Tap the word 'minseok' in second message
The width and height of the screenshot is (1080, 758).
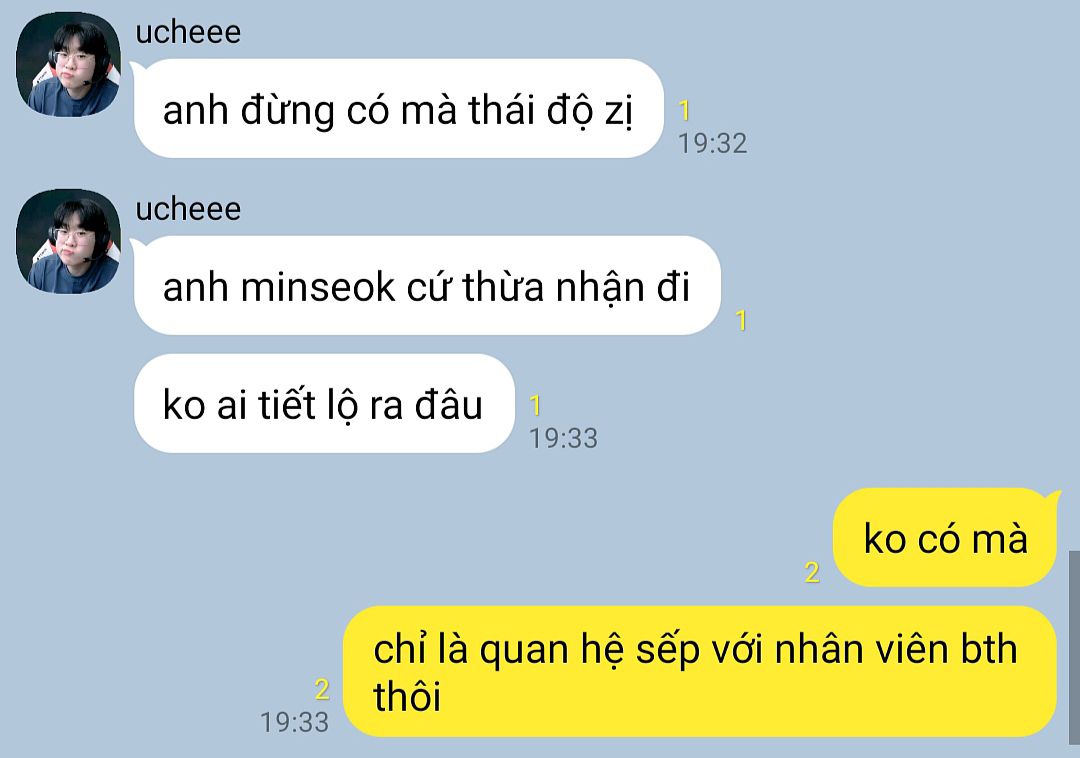point(318,287)
